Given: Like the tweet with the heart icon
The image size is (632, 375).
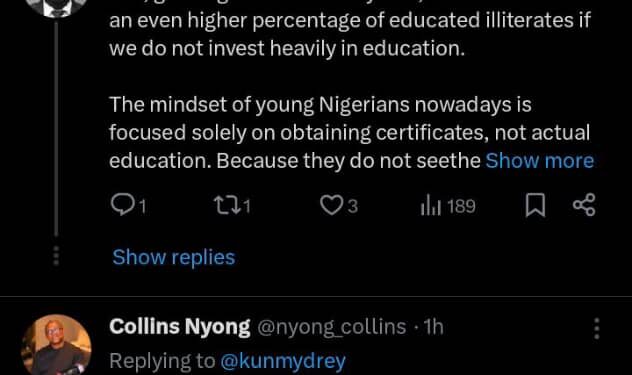Looking at the screenshot, I should point(331,205).
